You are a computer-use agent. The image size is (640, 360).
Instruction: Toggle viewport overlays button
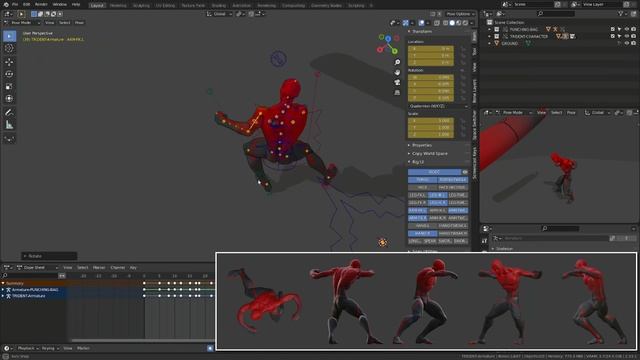point(422,23)
